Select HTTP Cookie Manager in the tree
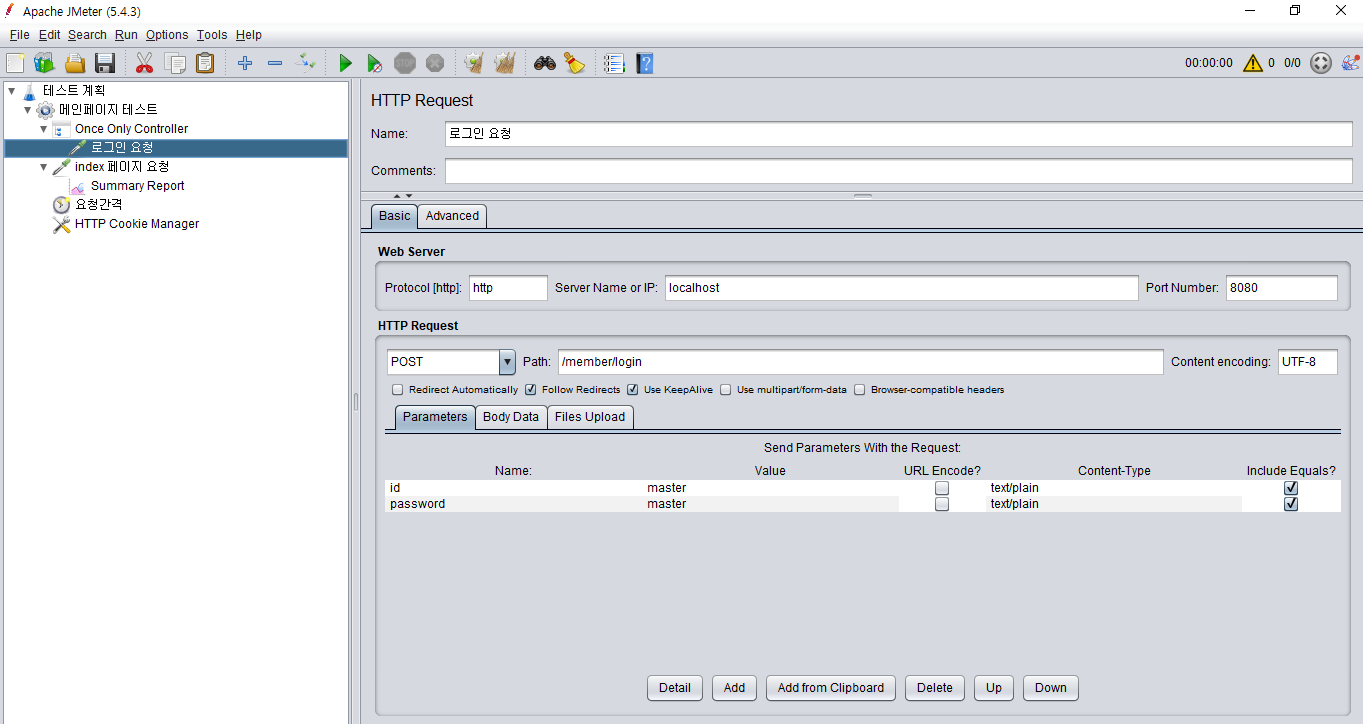The height and width of the screenshot is (724, 1363). pyautogui.click(x=136, y=224)
